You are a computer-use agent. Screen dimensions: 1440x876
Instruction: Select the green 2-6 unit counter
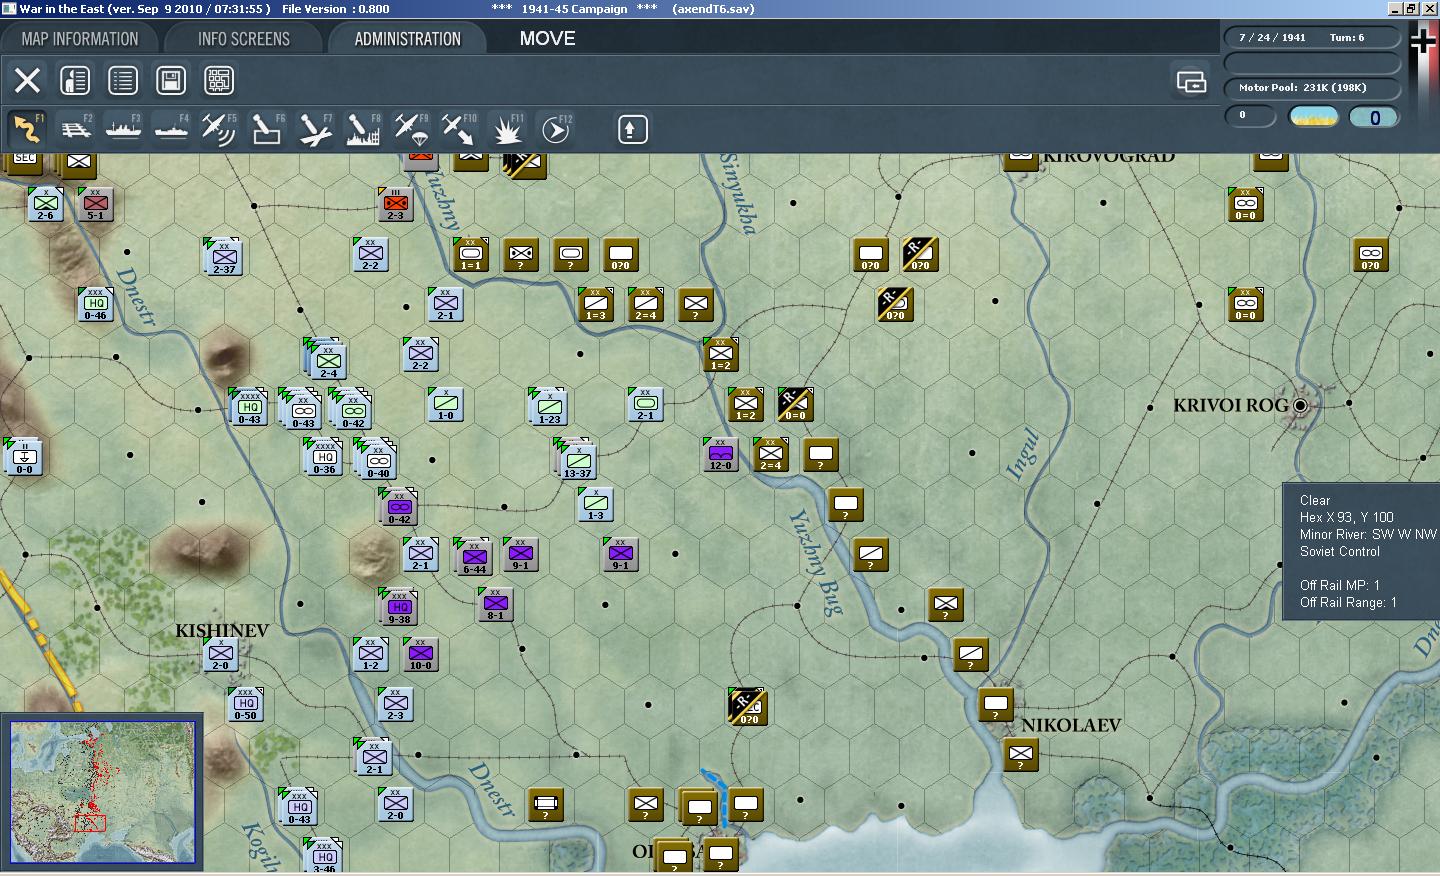click(45, 203)
